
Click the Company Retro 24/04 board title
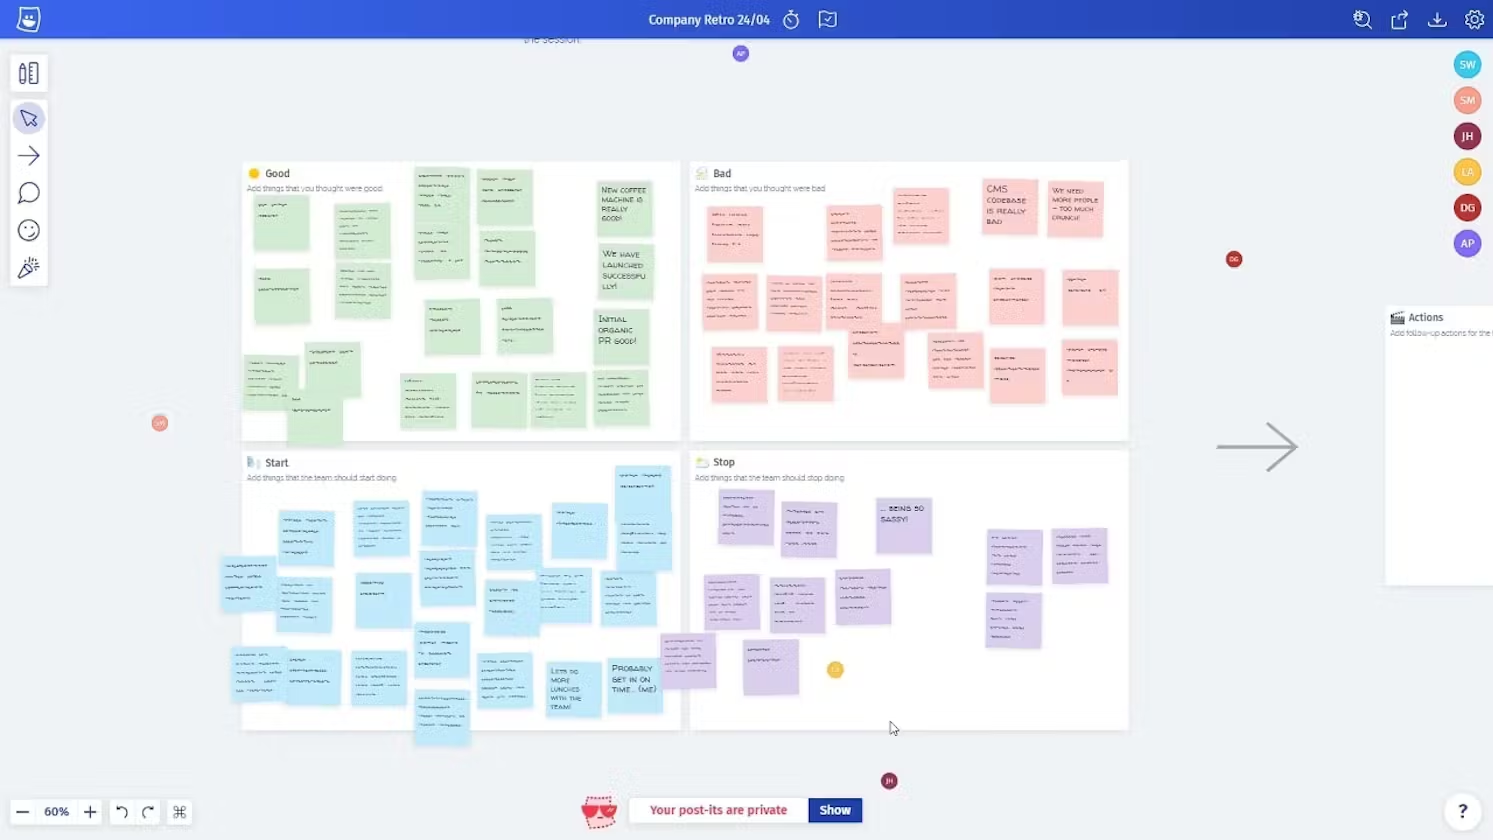pos(708,20)
